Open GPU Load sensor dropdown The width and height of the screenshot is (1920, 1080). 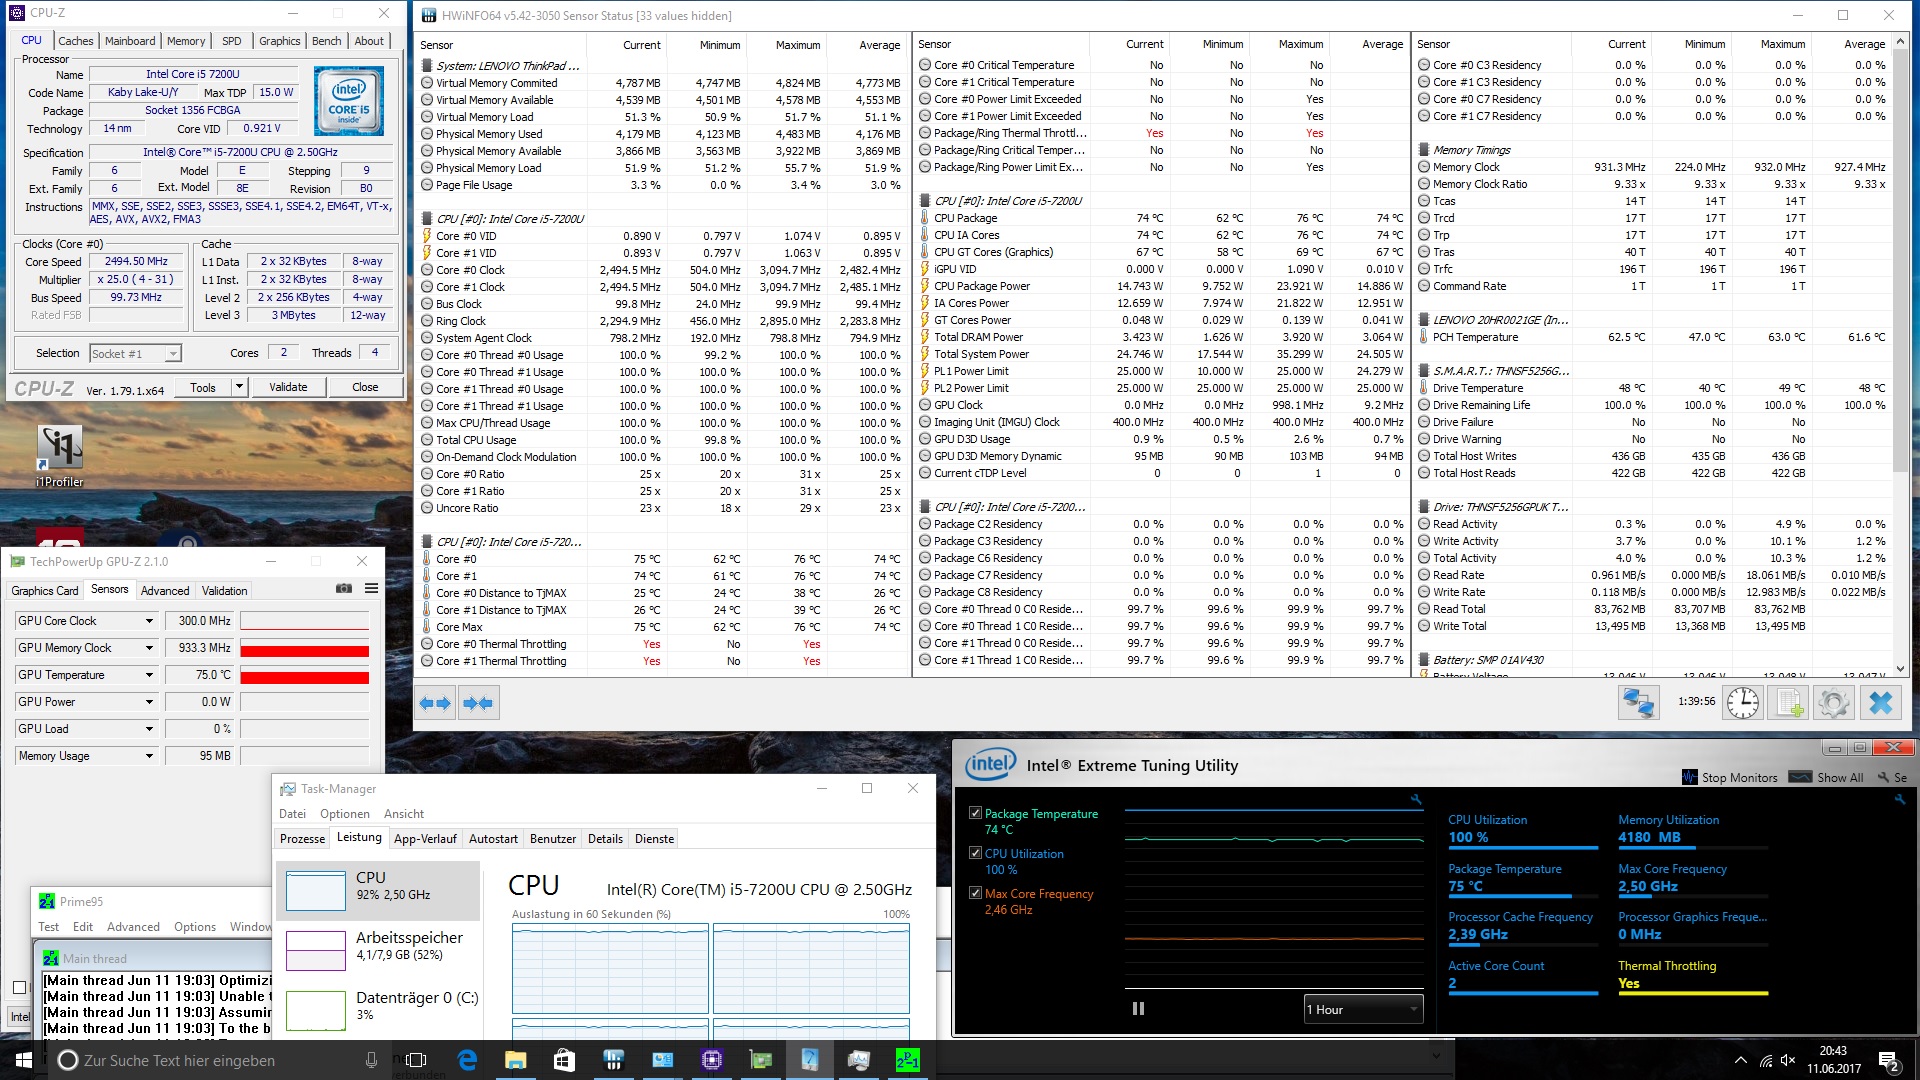(149, 729)
